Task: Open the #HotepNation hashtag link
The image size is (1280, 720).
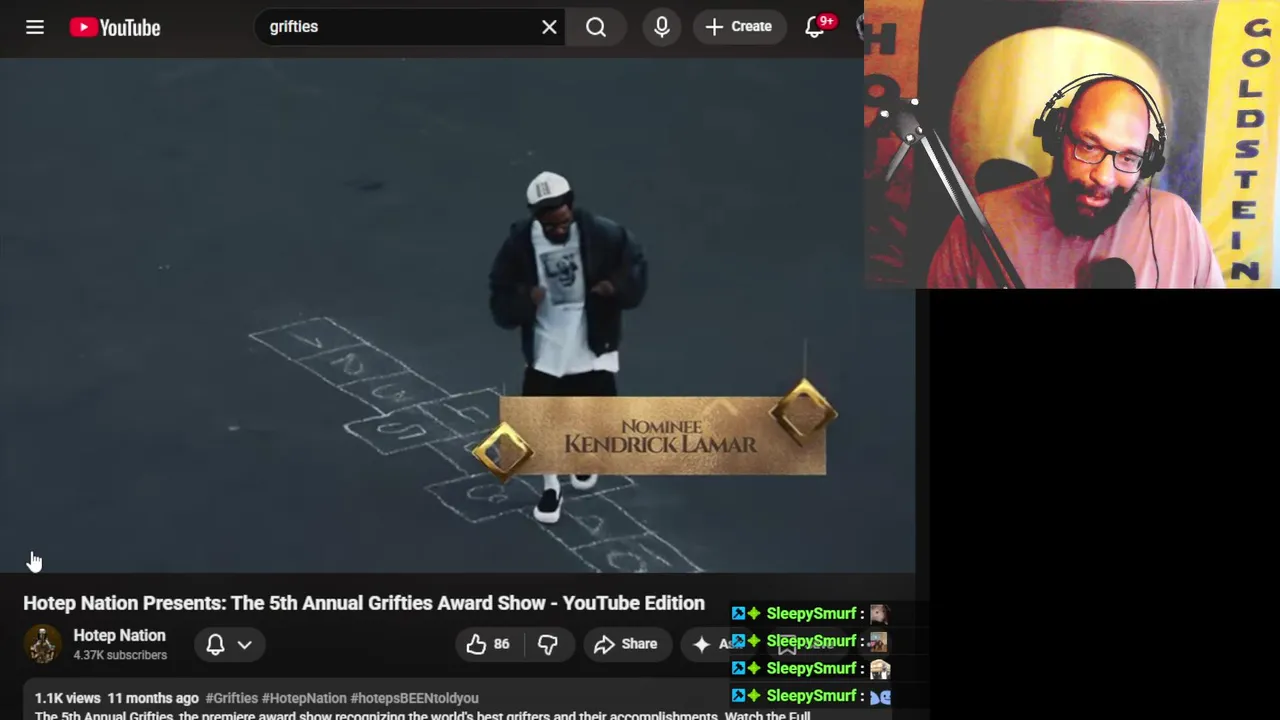Action: click(304, 698)
